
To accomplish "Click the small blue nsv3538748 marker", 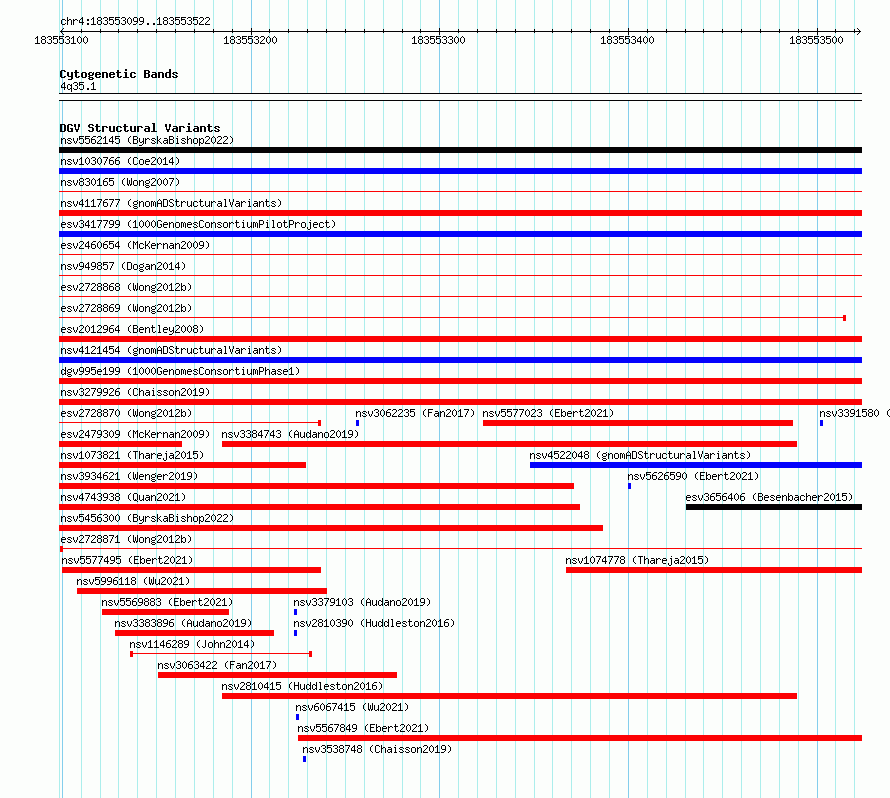I will pyautogui.click(x=305, y=759).
